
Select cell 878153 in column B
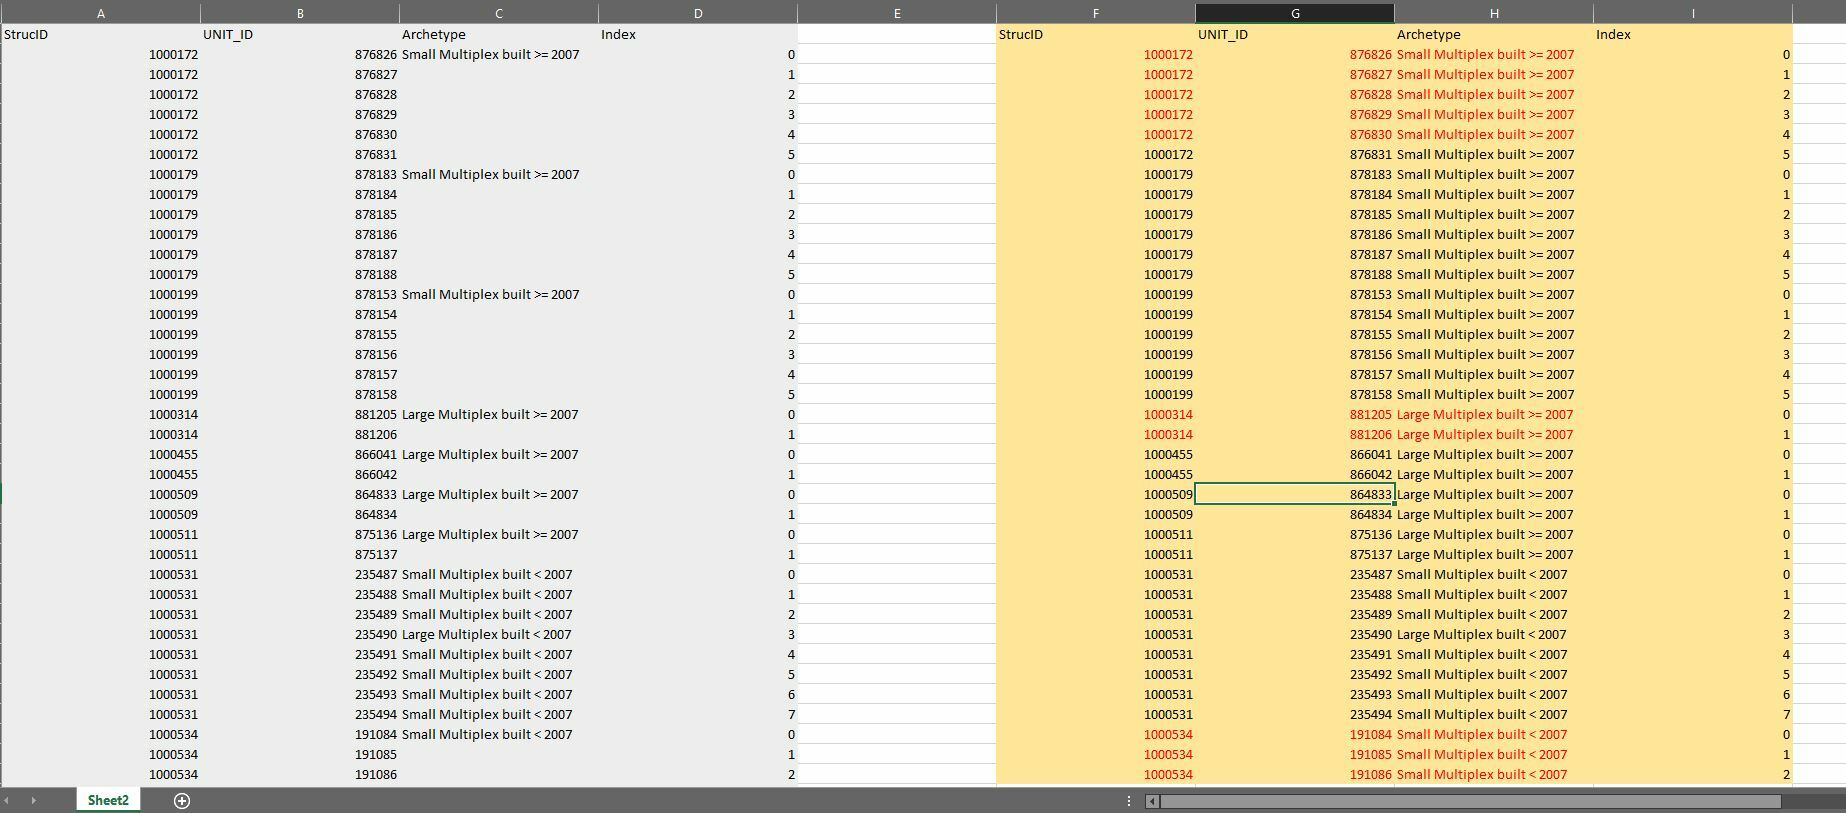click(x=300, y=294)
